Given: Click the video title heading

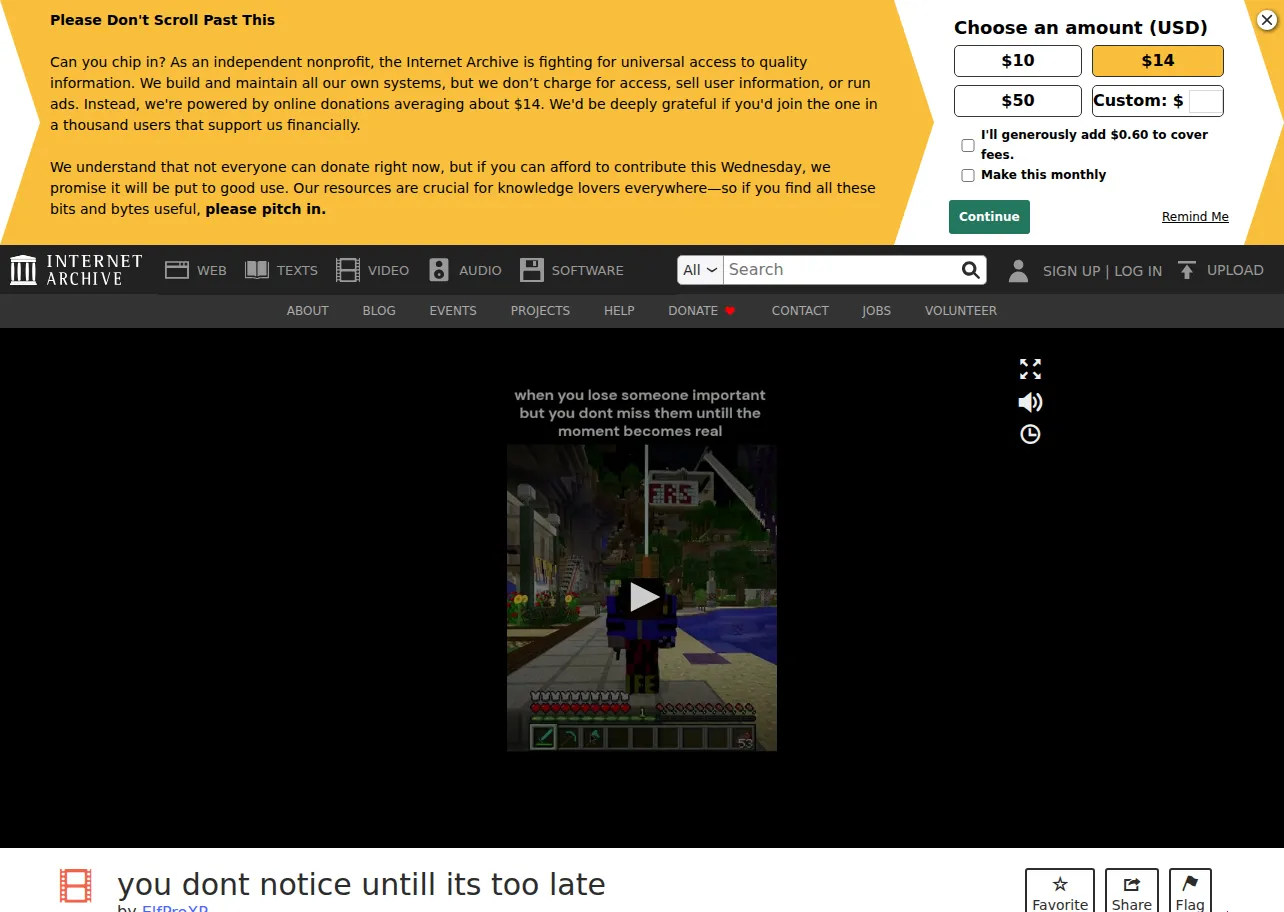Looking at the screenshot, I should point(361,885).
